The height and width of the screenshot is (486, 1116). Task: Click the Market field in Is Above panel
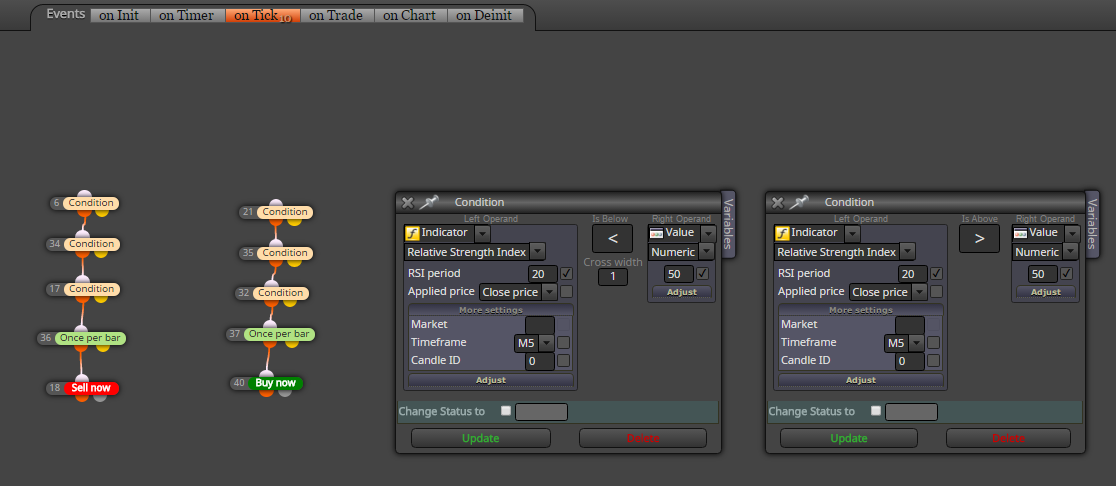coord(910,324)
